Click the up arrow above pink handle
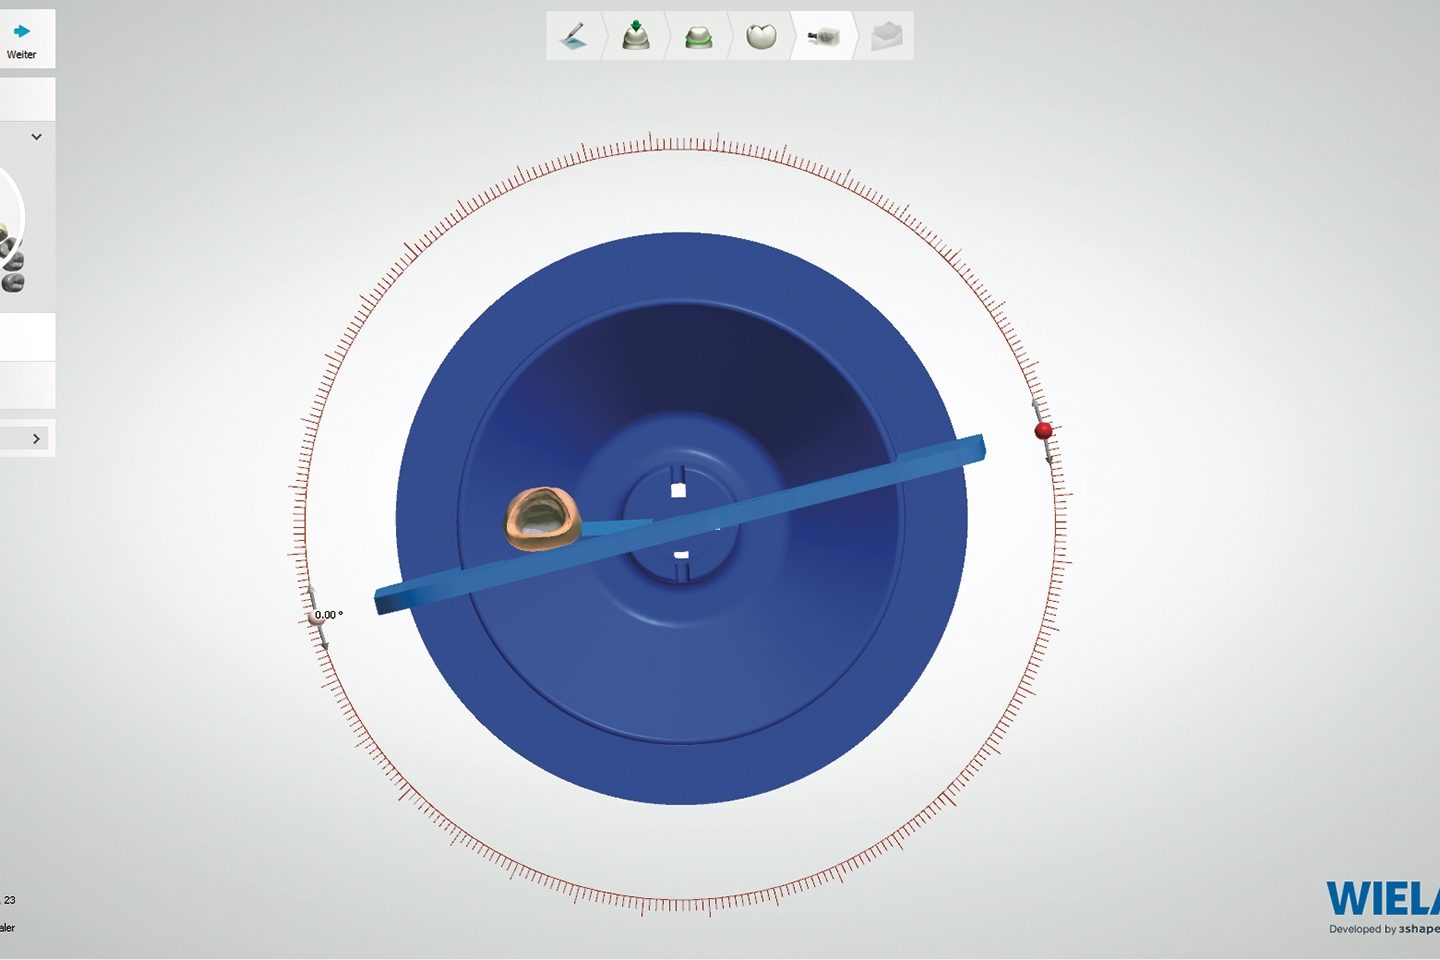1440x960 pixels. pos(310,592)
